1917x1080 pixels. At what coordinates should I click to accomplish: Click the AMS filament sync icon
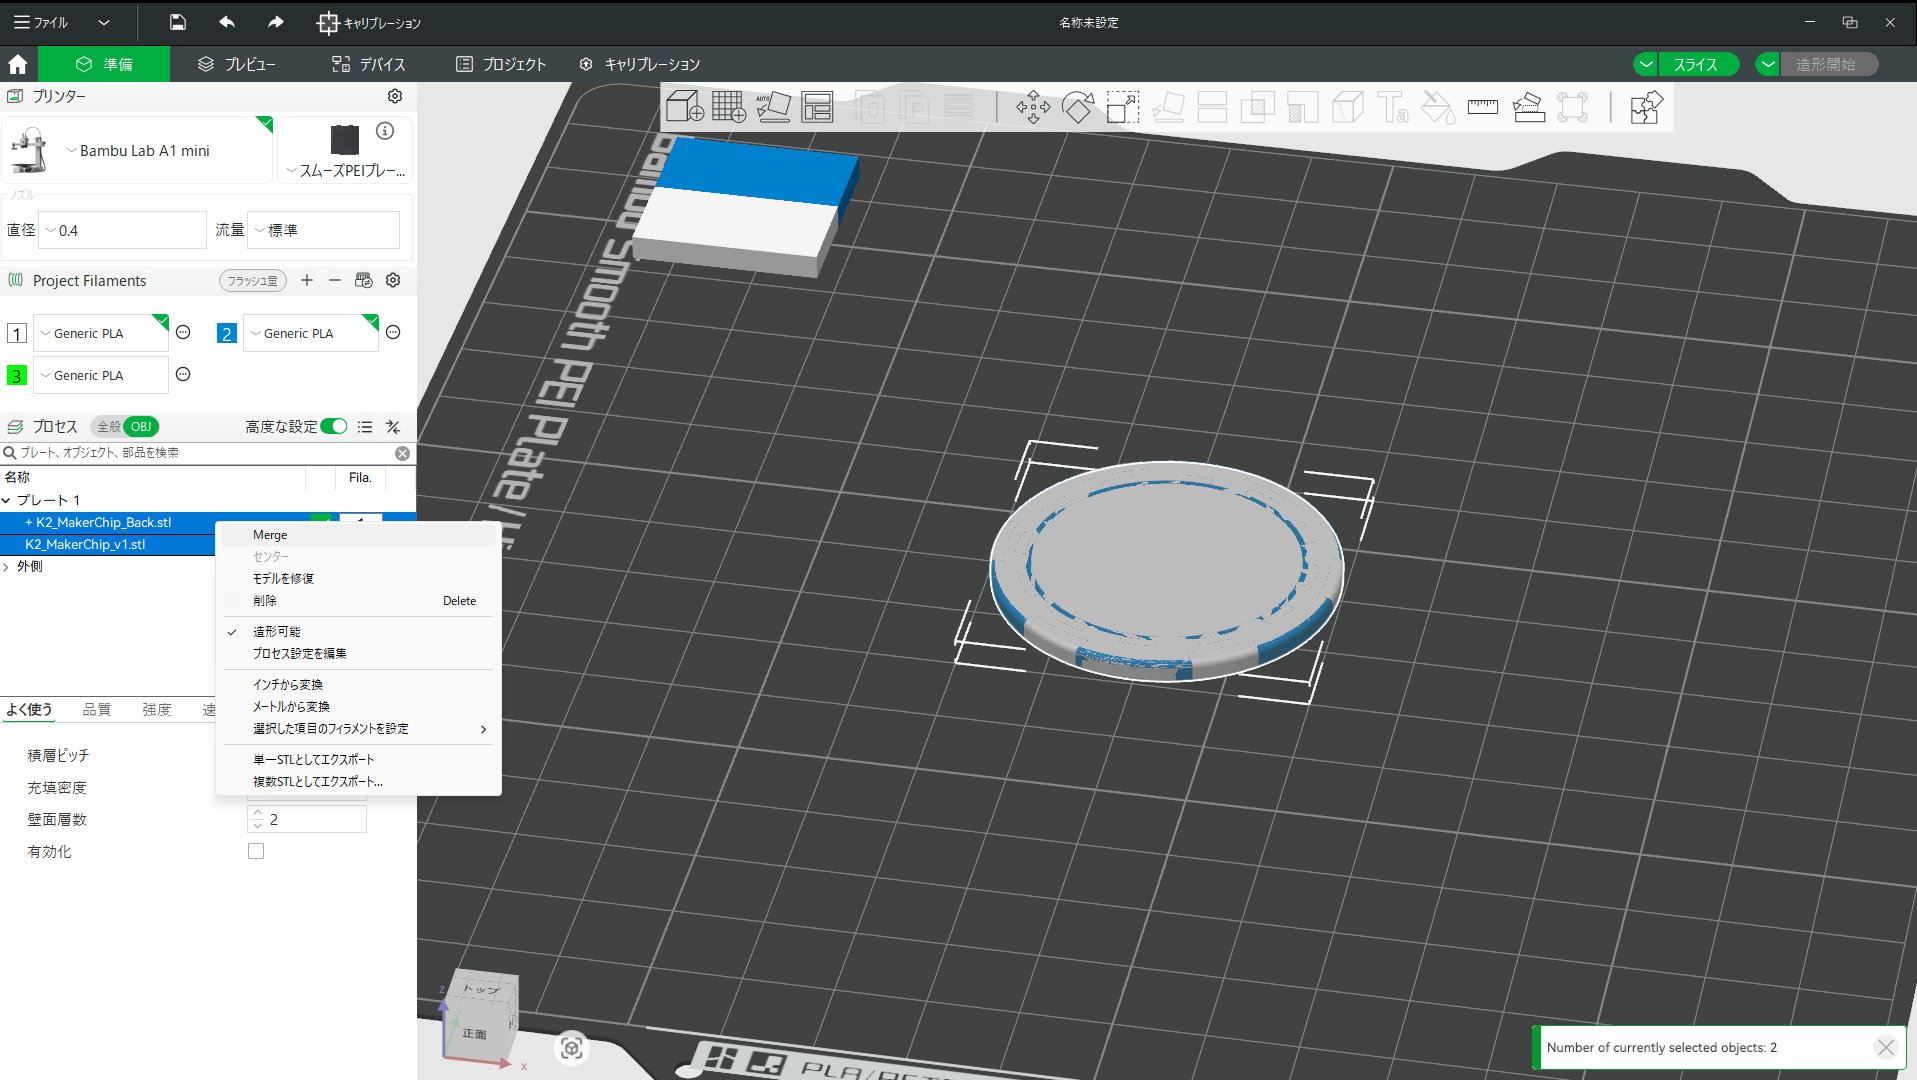[x=364, y=280]
